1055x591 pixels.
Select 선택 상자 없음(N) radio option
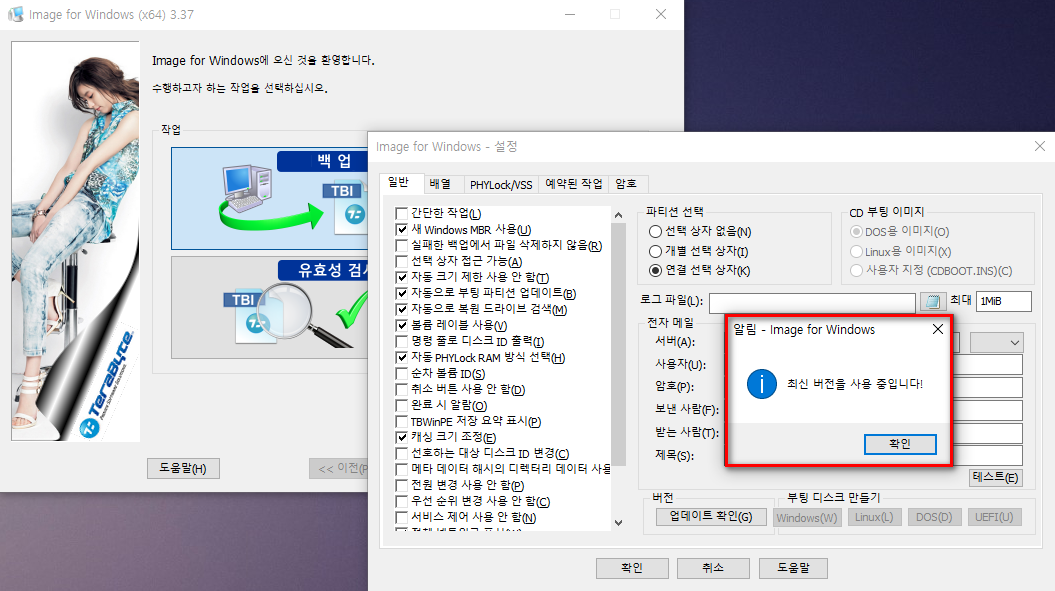pos(655,232)
